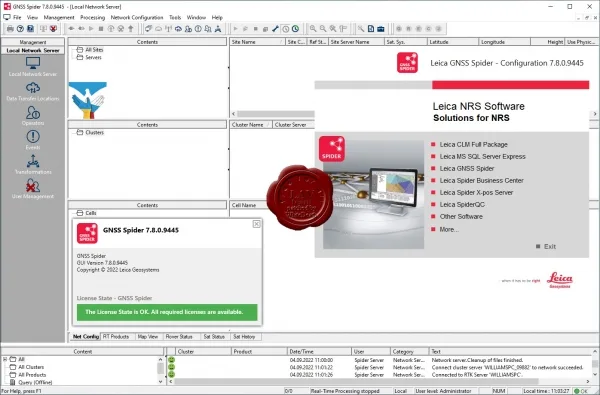This screenshot has height=395, width=600.
Task: Open the Operators sidebar icon
Action: pyautogui.click(x=33, y=112)
